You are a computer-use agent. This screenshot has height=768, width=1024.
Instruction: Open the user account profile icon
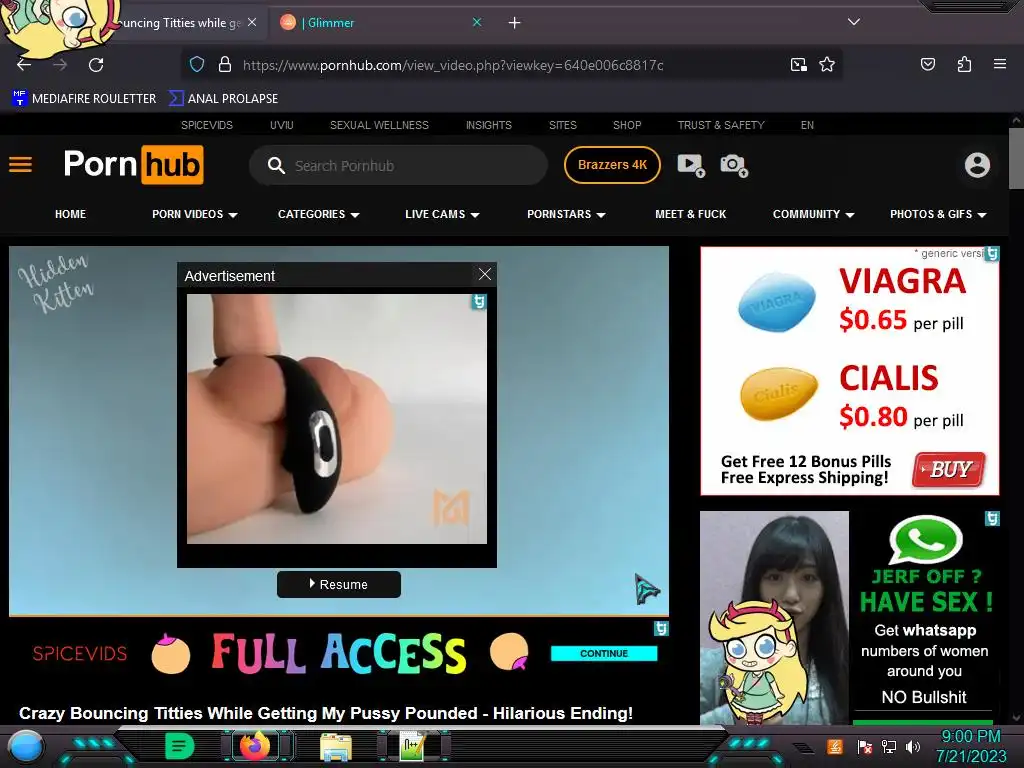coord(977,165)
